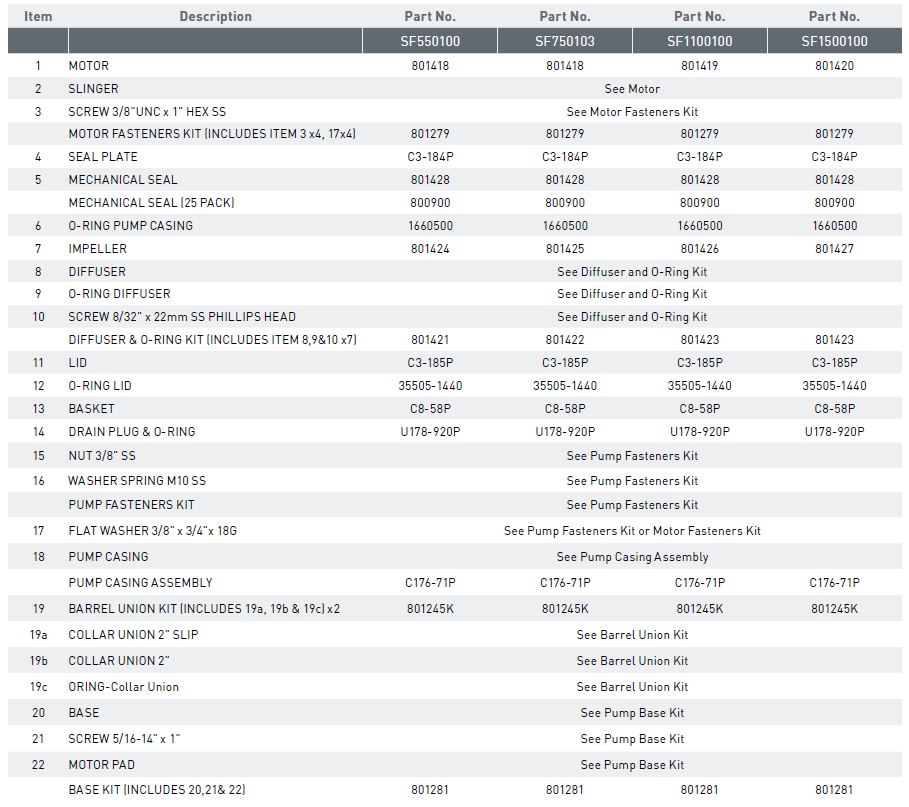Select diffuser kit part number 801422
The width and height of the screenshot is (909, 807).
pyautogui.click(x=565, y=340)
